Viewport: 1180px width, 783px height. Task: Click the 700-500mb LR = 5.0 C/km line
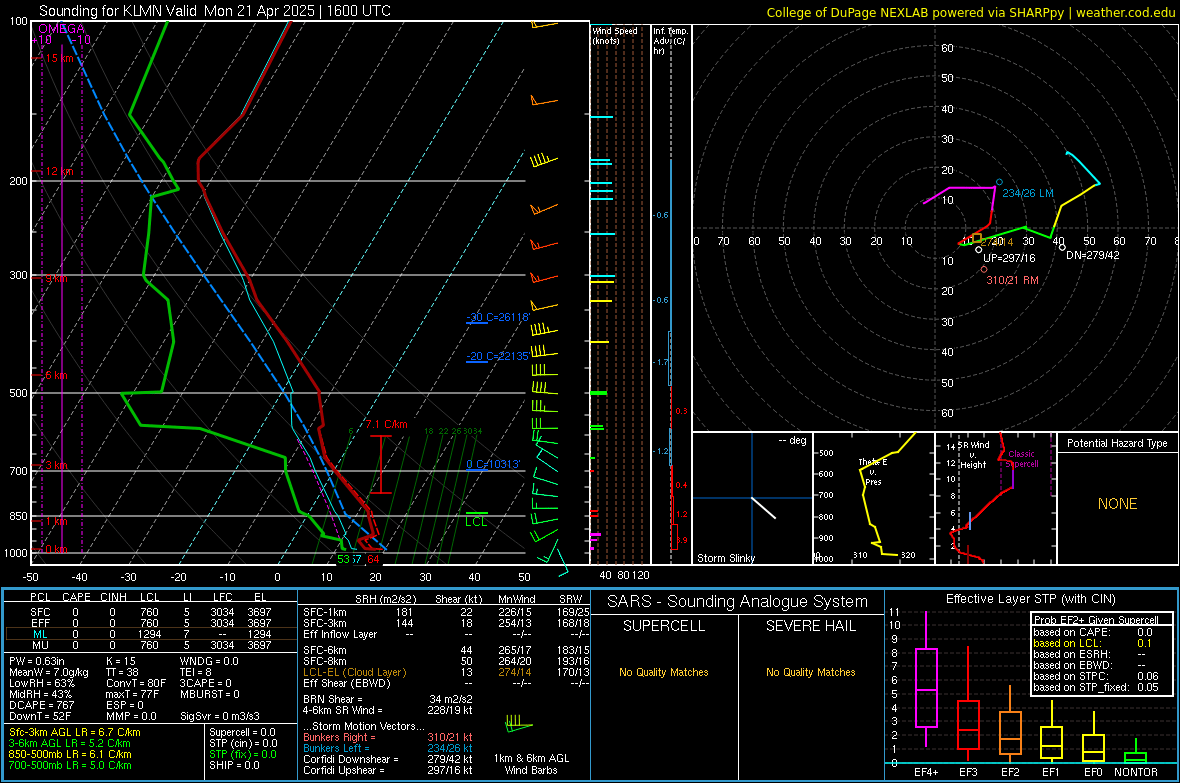click(70, 765)
